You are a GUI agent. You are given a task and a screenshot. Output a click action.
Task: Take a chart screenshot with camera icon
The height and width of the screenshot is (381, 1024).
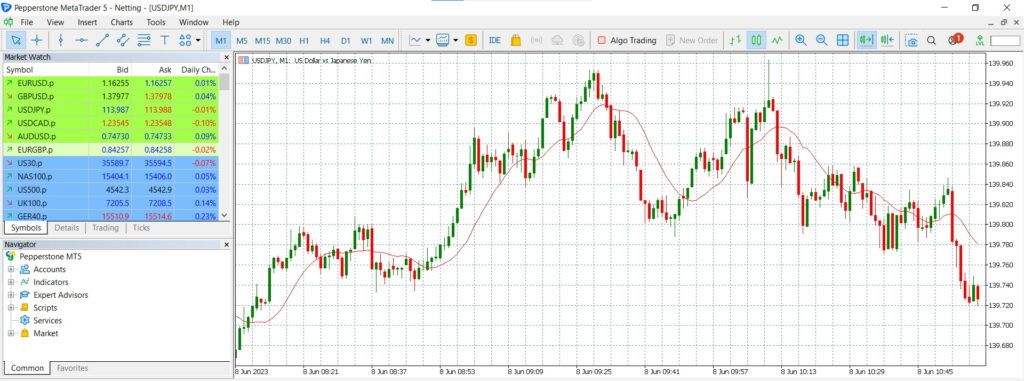(911, 40)
